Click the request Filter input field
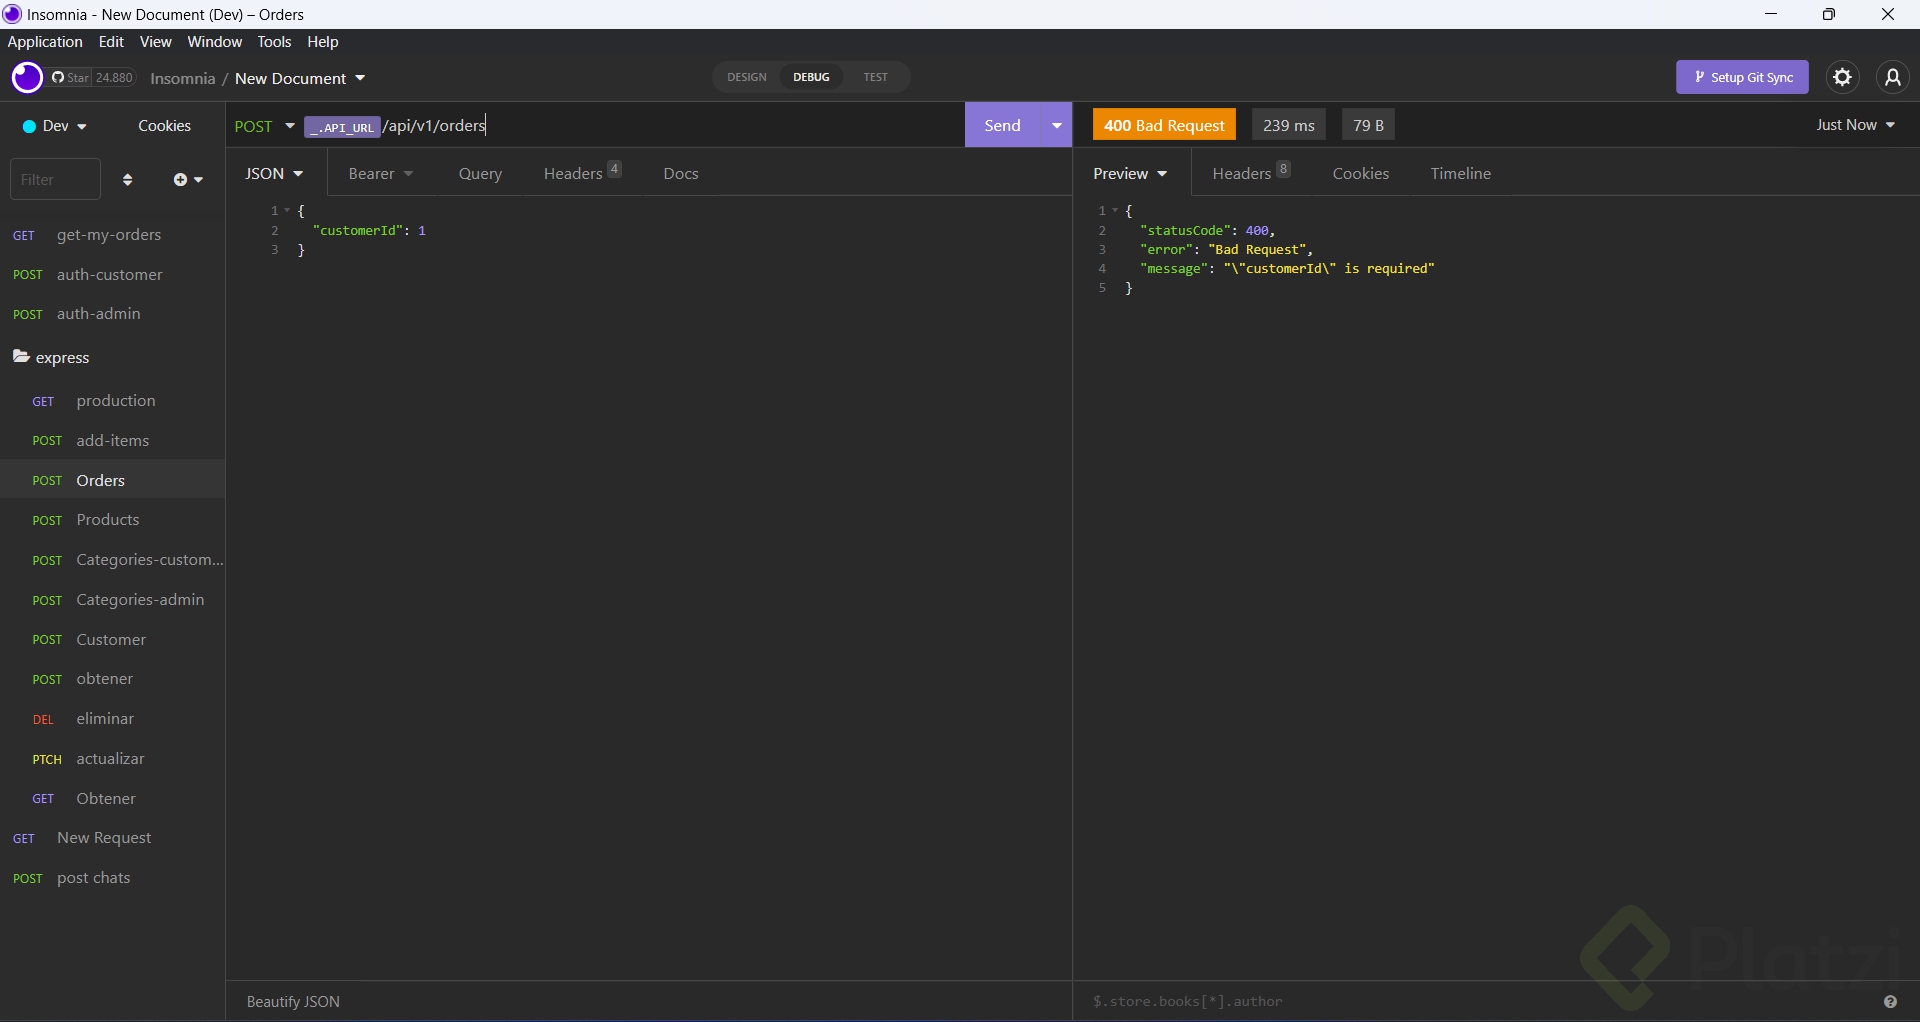1920x1022 pixels. click(55, 180)
